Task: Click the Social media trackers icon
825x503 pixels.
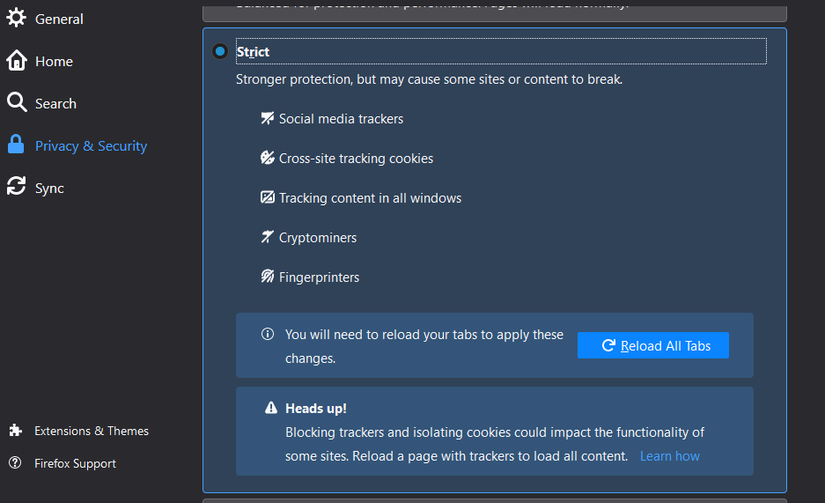Action: tap(267, 118)
